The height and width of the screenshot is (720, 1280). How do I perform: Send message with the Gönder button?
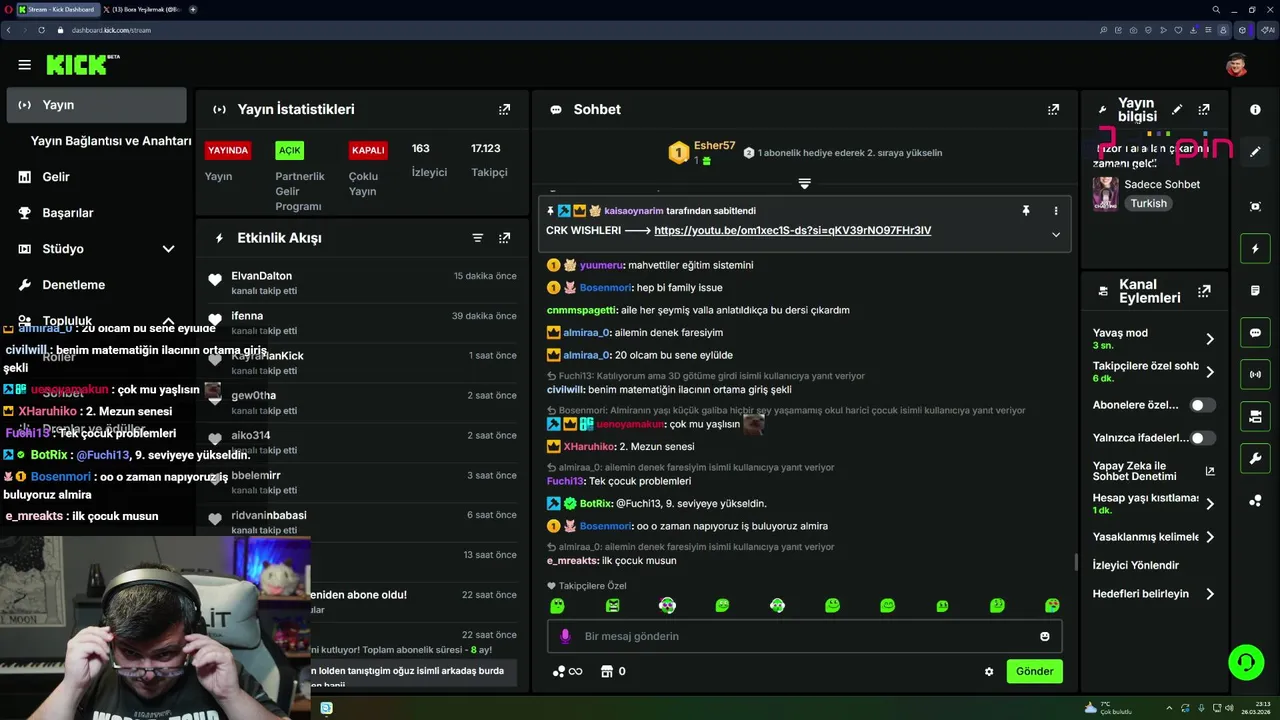pyautogui.click(x=1034, y=672)
